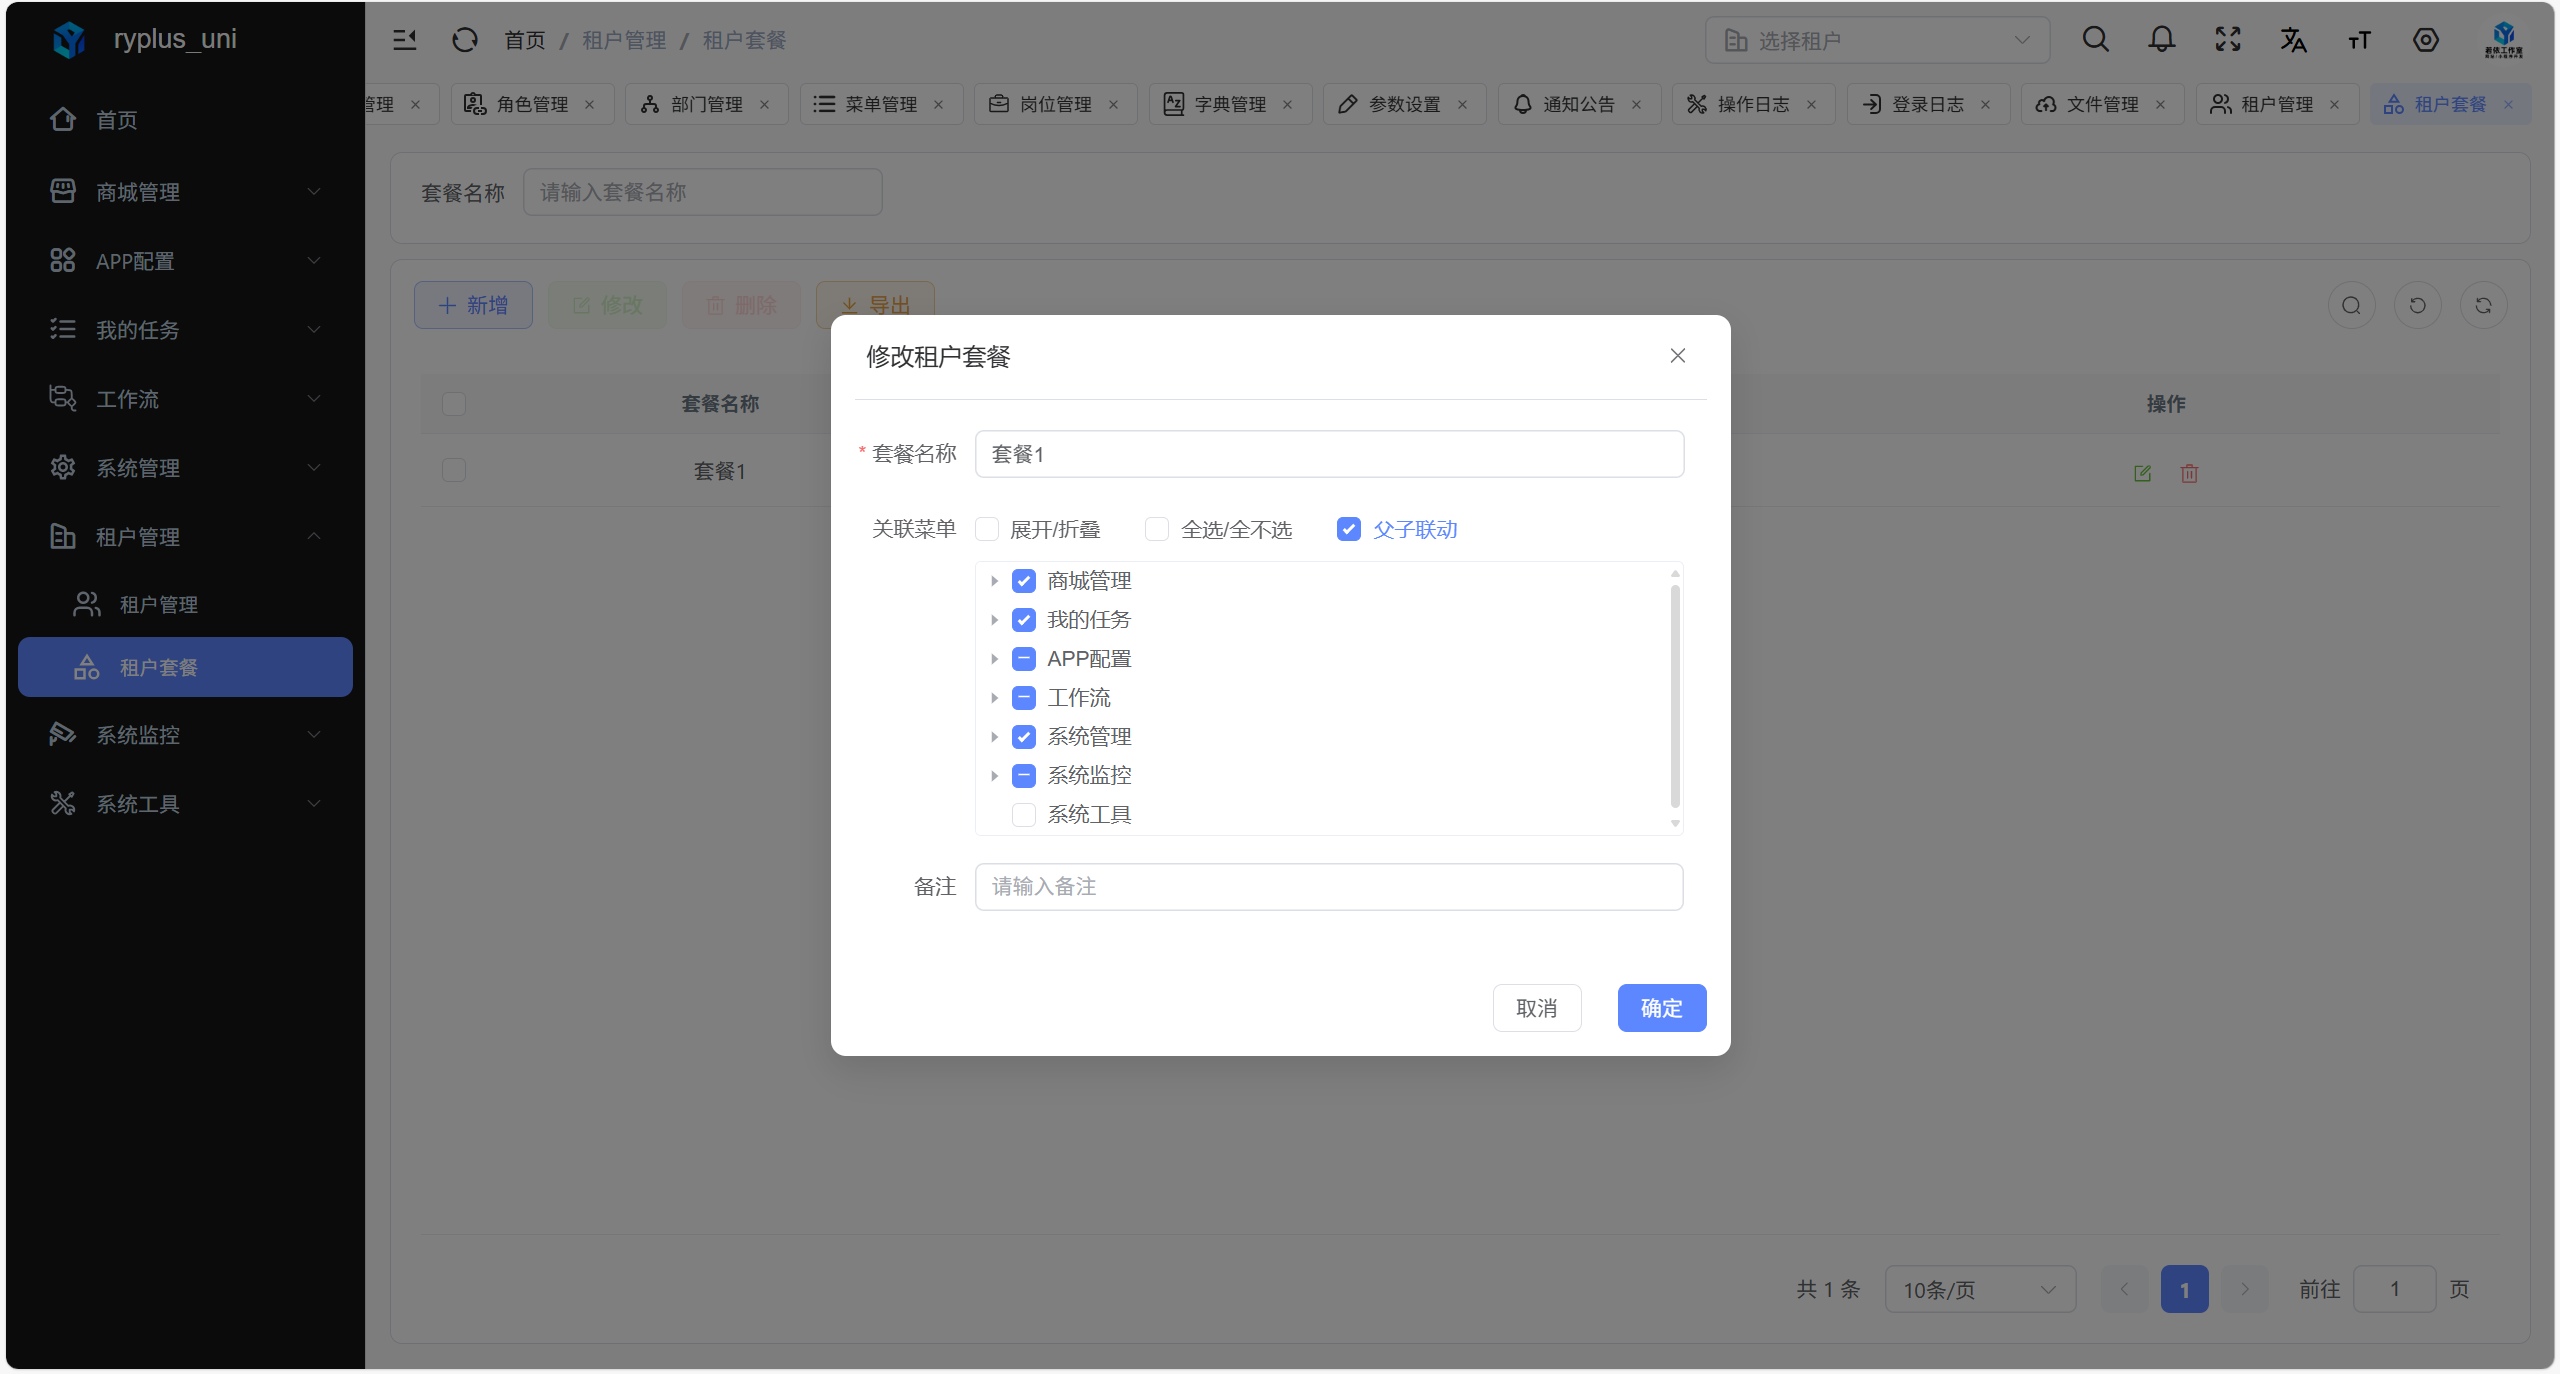
Task: Click the 确定 button
Action: pos(1661,1008)
